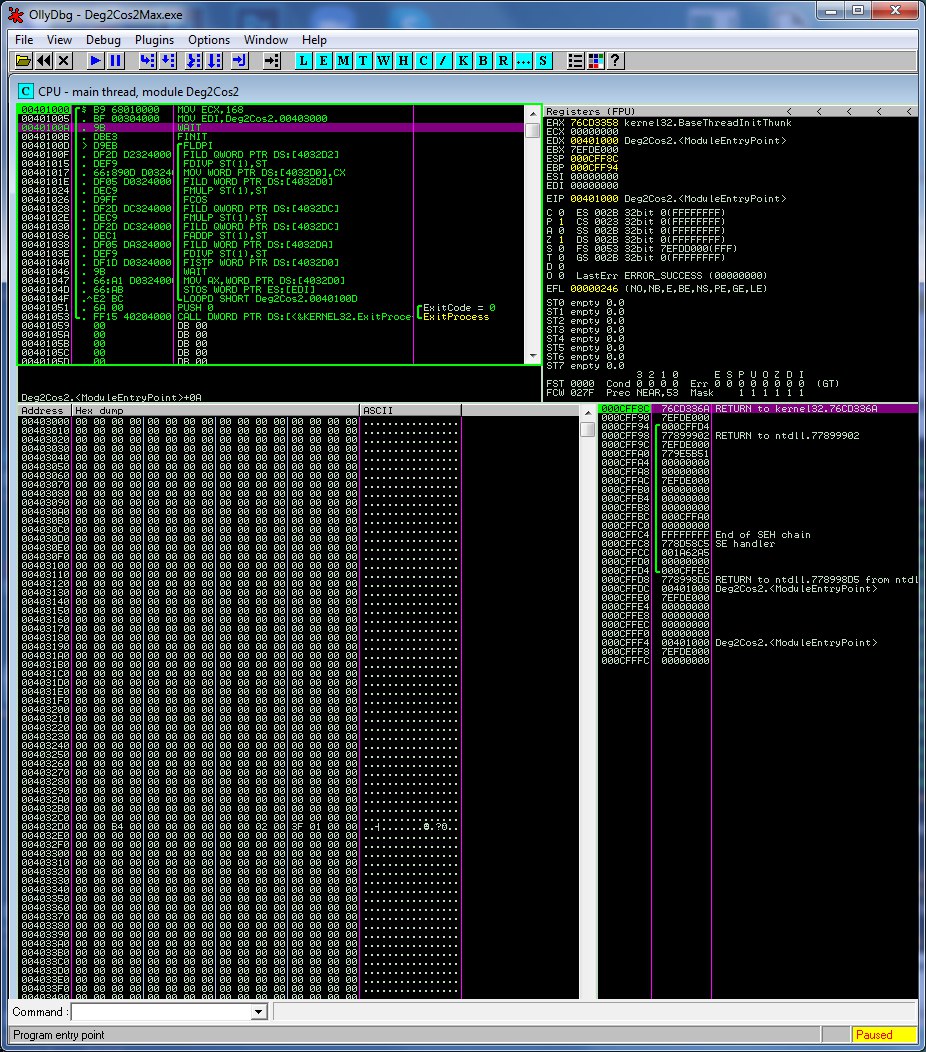Open the Patches window (/ button)

point(443,61)
